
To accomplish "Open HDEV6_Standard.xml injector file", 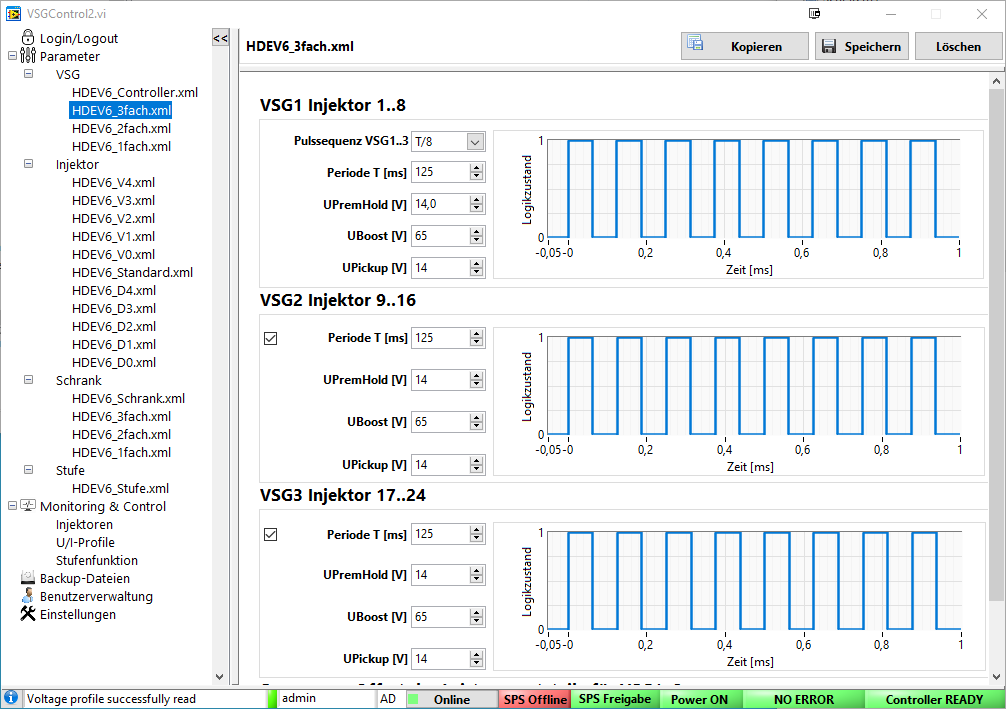I will pos(132,272).
